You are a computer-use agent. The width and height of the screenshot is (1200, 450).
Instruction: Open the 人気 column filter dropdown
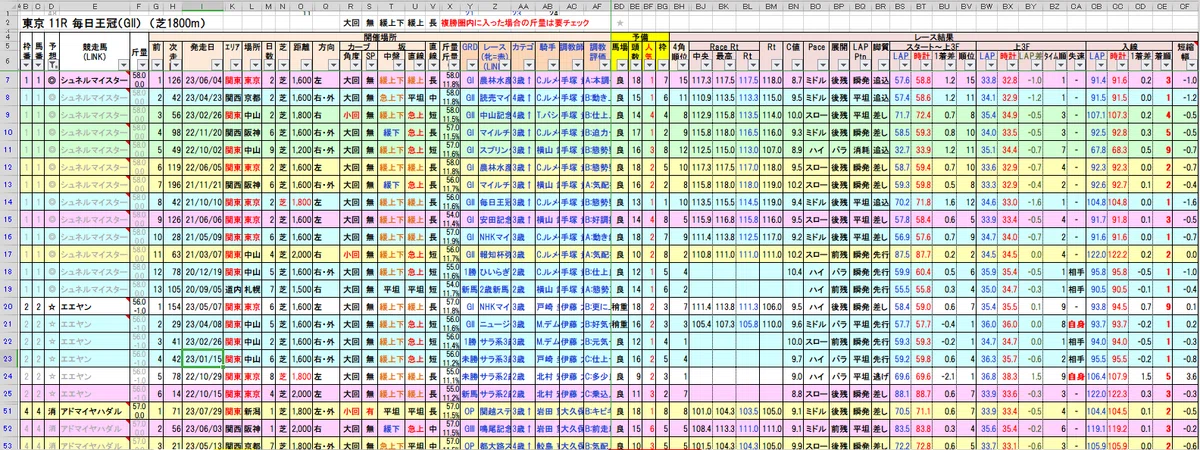(651, 66)
